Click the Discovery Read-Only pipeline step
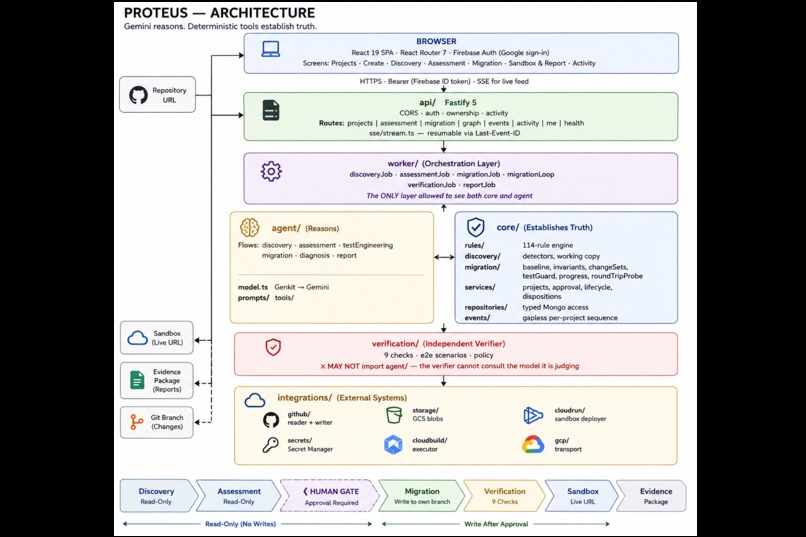806x537 pixels. [158, 496]
